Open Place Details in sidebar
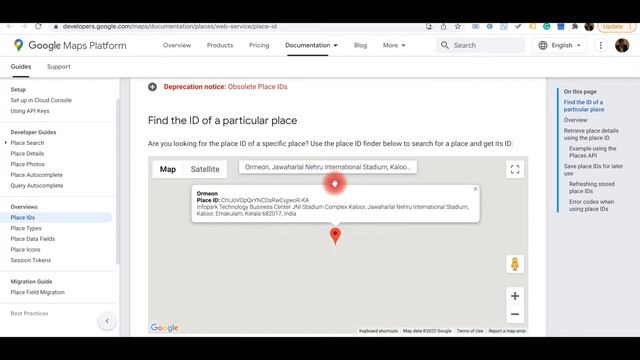Screen dimensions: 640x360 click(x=27, y=153)
